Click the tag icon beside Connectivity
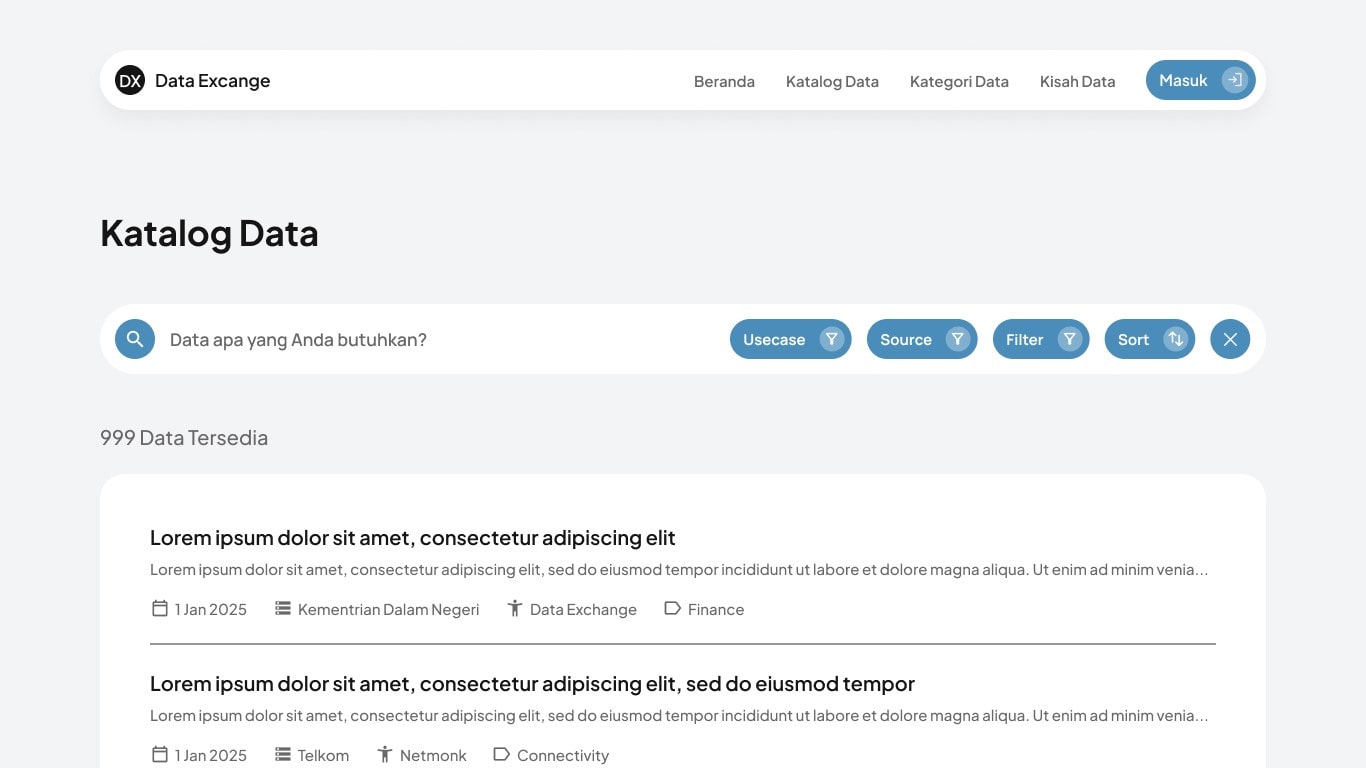The width and height of the screenshot is (1366, 768). tap(502, 754)
